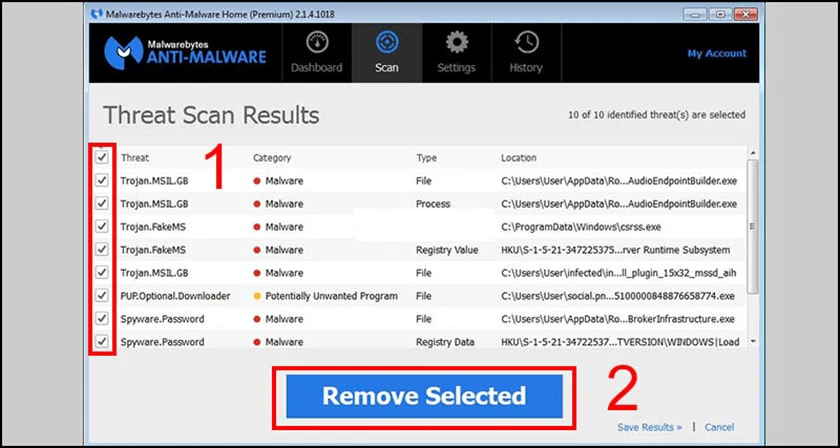The height and width of the screenshot is (448, 840).
Task: Select the PUP.Optional.Downloader threat name
Action: coord(175,296)
